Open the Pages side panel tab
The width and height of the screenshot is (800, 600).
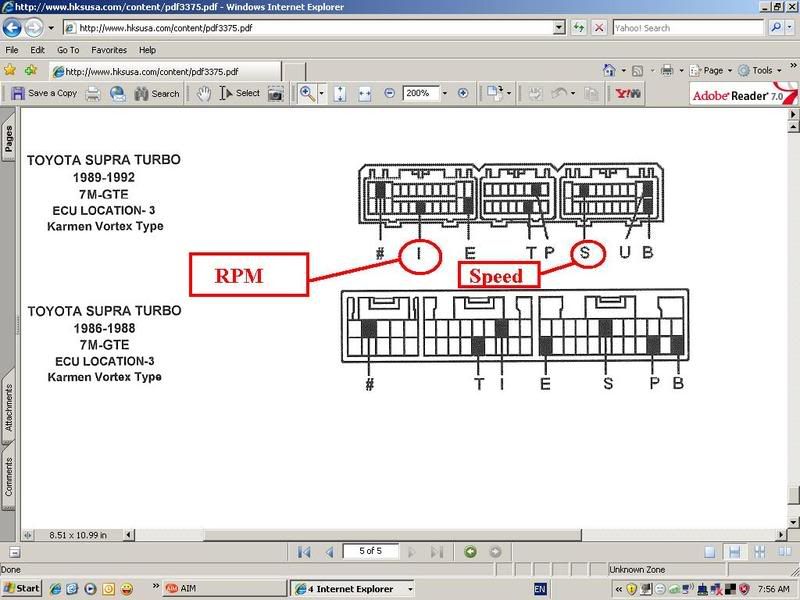[x=8, y=137]
